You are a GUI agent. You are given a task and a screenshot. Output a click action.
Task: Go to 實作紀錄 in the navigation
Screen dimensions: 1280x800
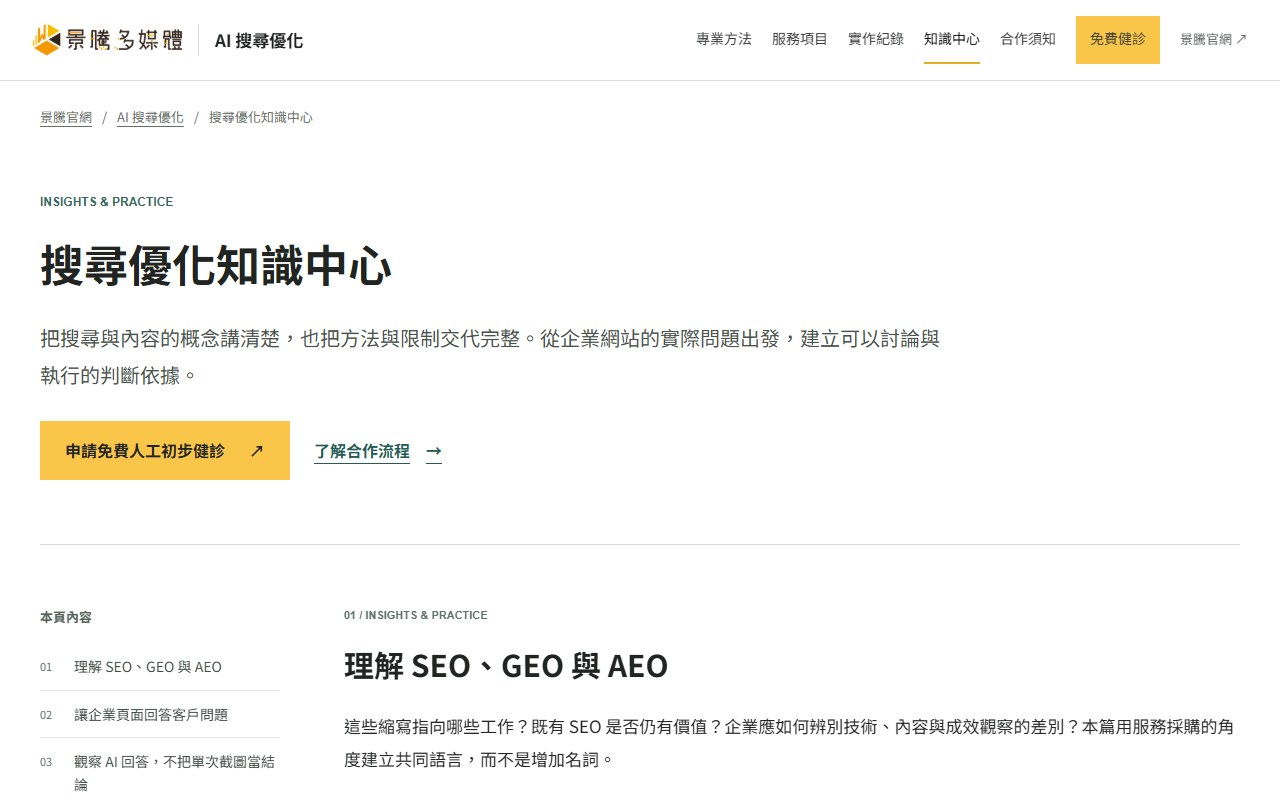point(876,39)
